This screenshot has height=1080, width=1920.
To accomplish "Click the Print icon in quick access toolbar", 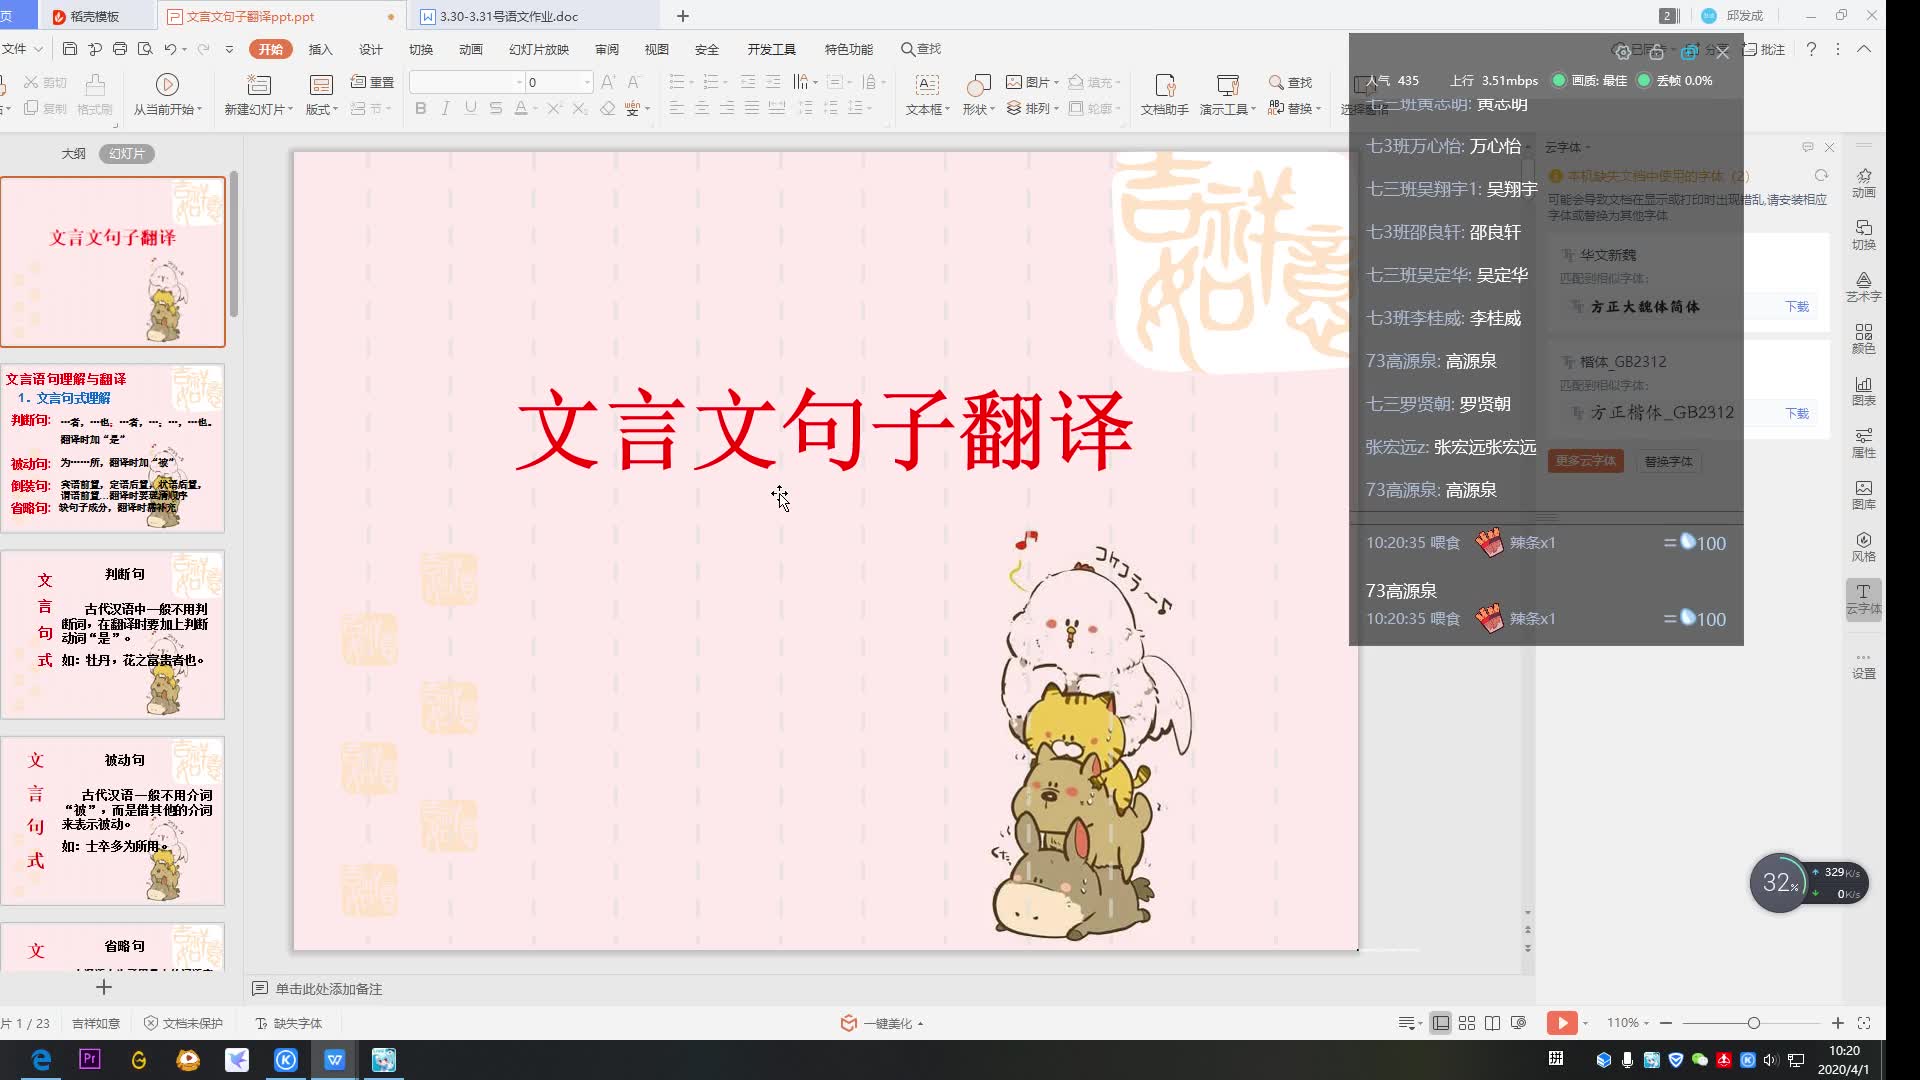I will [x=120, y=49].
